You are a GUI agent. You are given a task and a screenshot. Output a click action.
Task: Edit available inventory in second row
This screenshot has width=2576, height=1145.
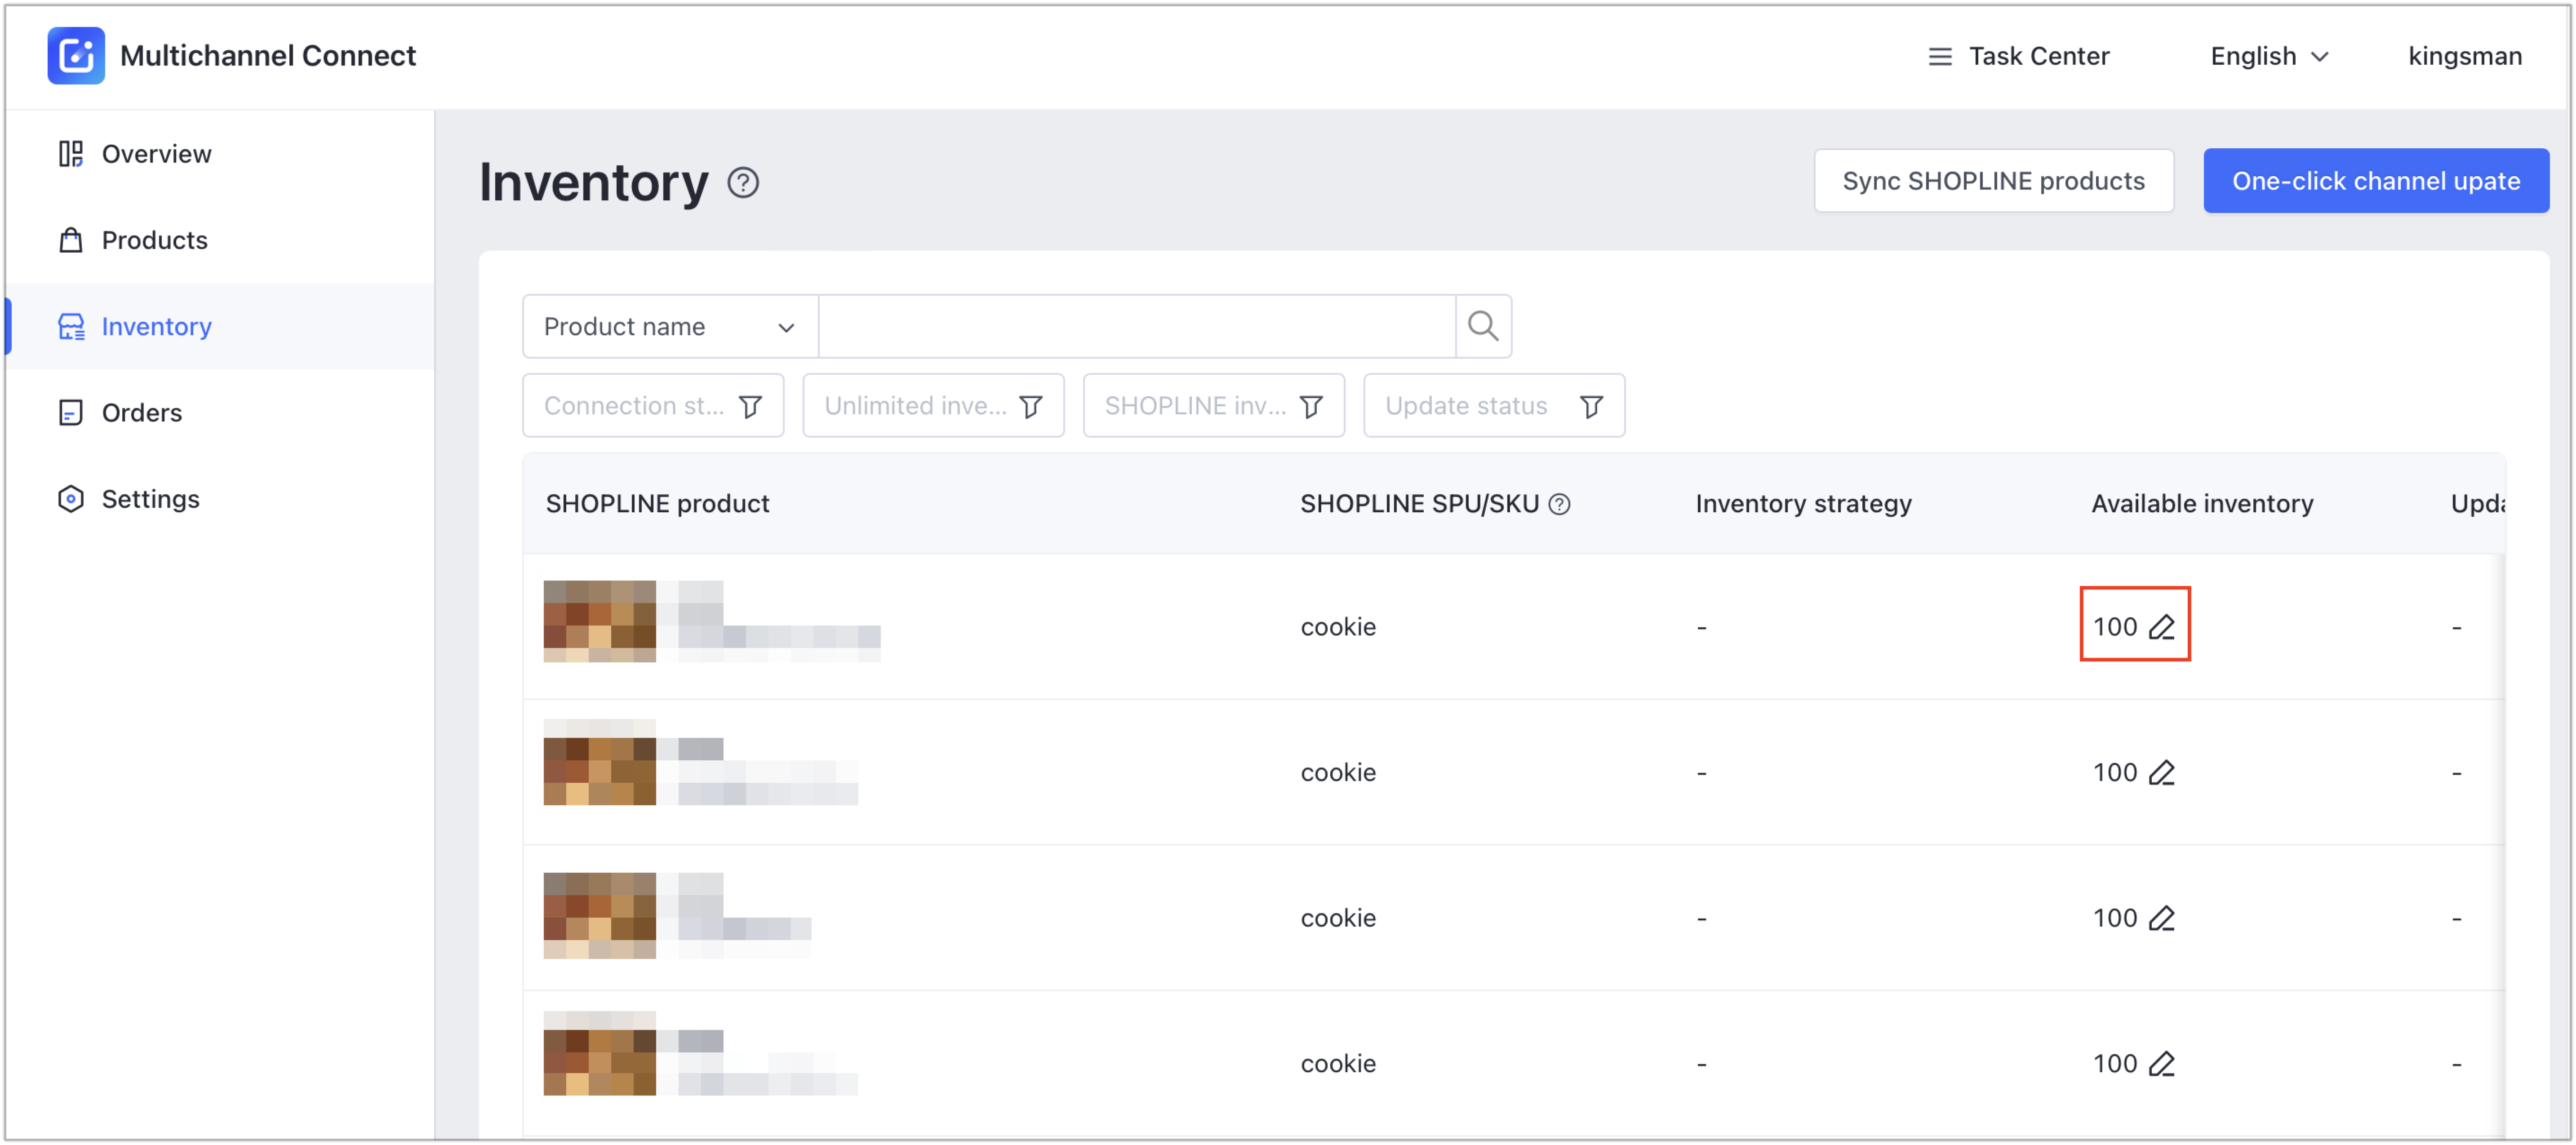click(x=2162, y=773)
